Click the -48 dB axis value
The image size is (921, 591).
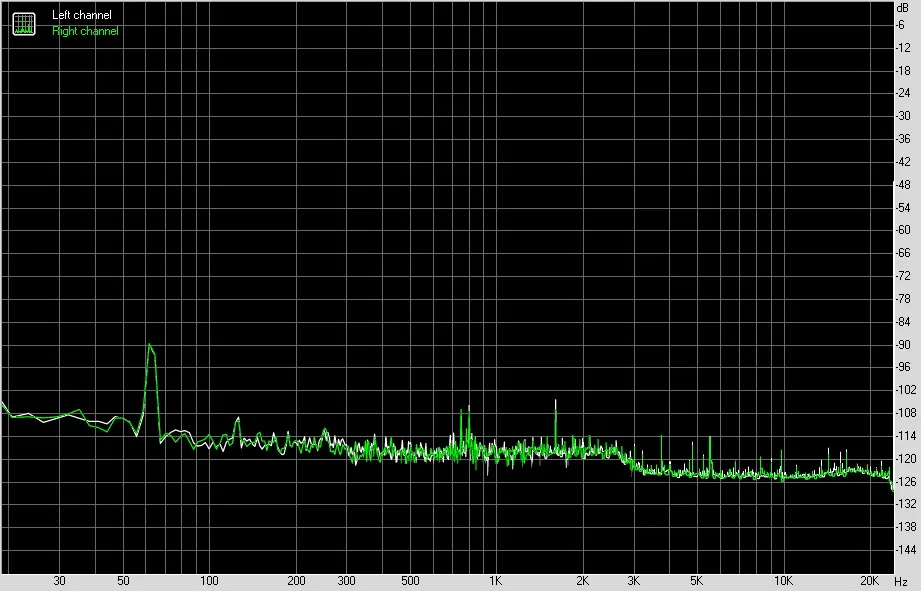click(x=903, y=184)
